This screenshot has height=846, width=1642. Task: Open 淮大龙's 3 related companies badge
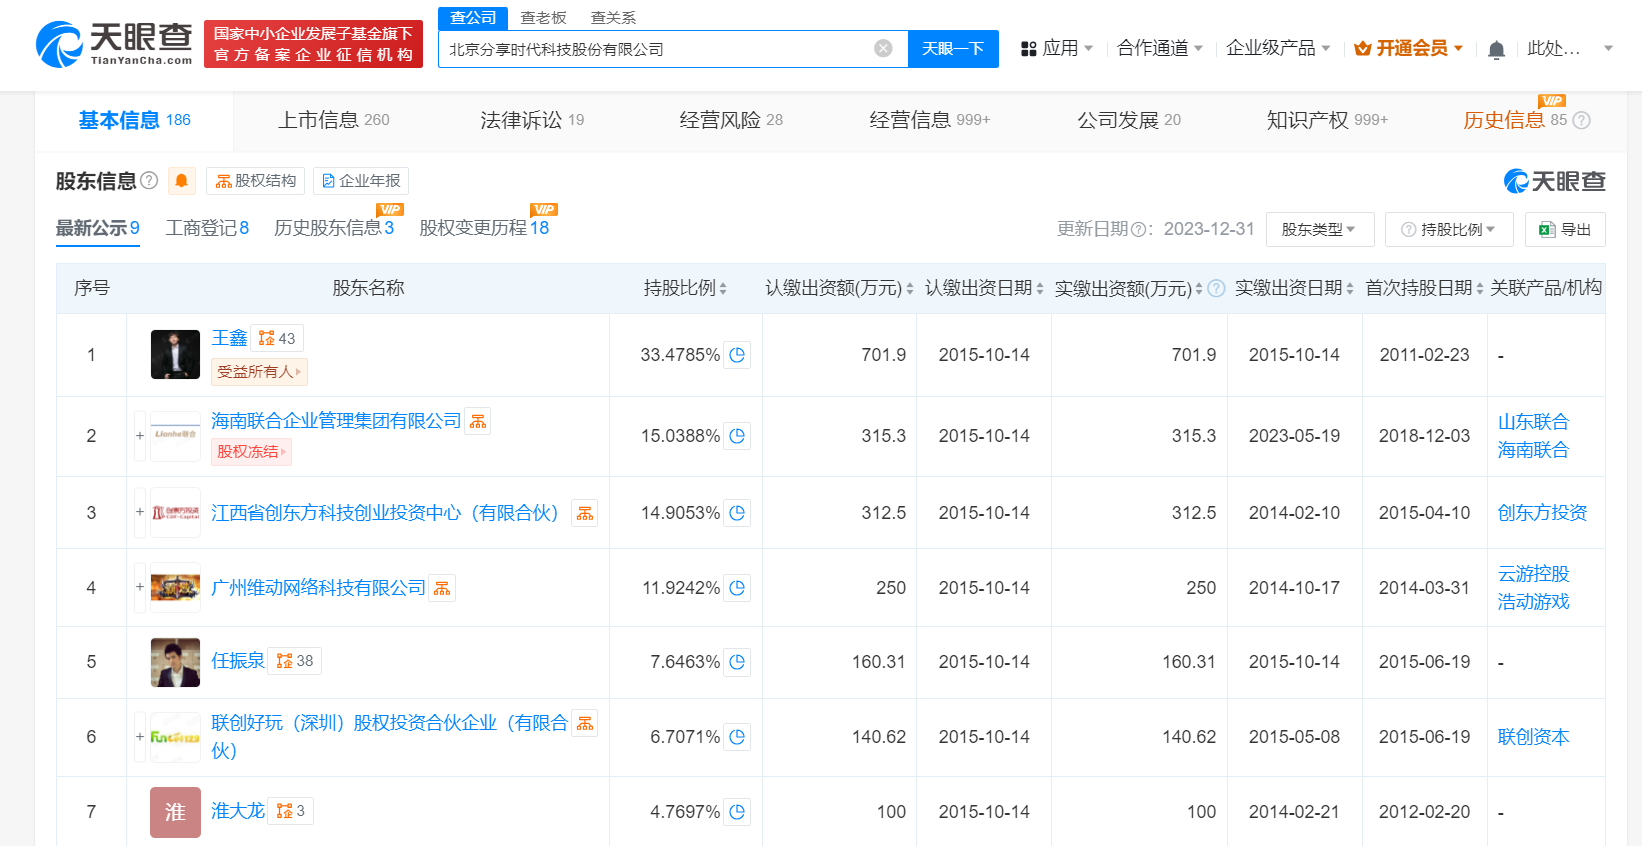(x=291, y=811)
